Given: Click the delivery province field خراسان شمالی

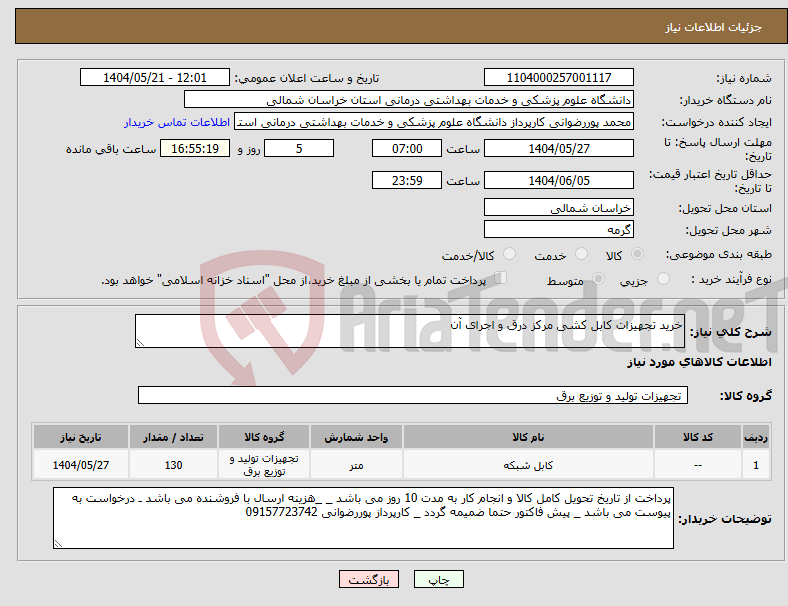Looking at the screenshot, I should [x=559, y=208].
